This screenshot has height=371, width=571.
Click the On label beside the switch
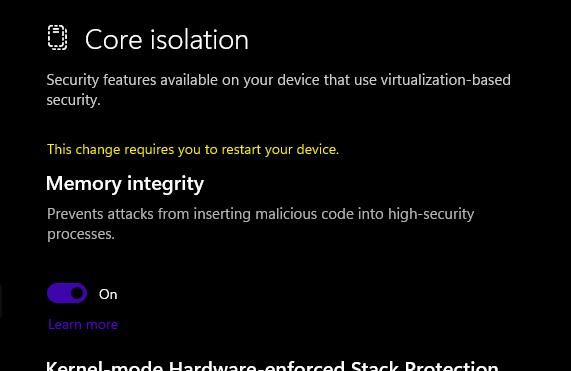point(108,294)
